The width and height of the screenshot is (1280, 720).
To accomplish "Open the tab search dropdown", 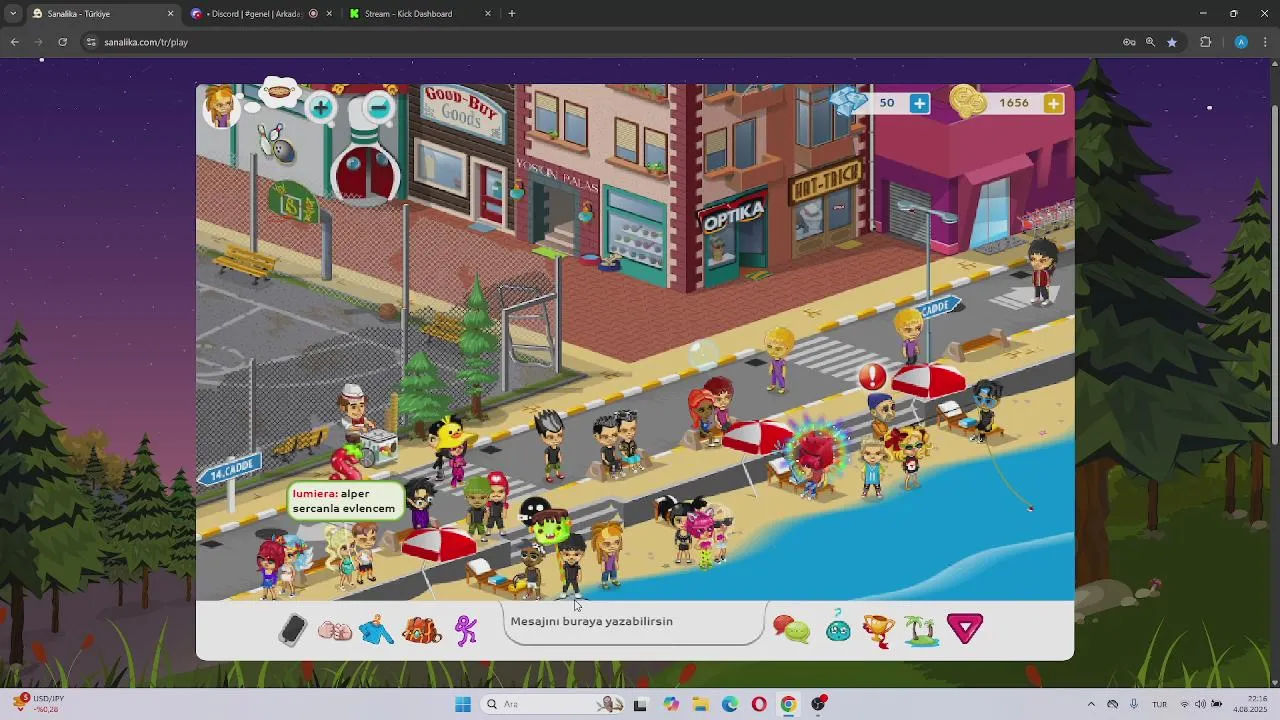I will (x=13, y=14).
